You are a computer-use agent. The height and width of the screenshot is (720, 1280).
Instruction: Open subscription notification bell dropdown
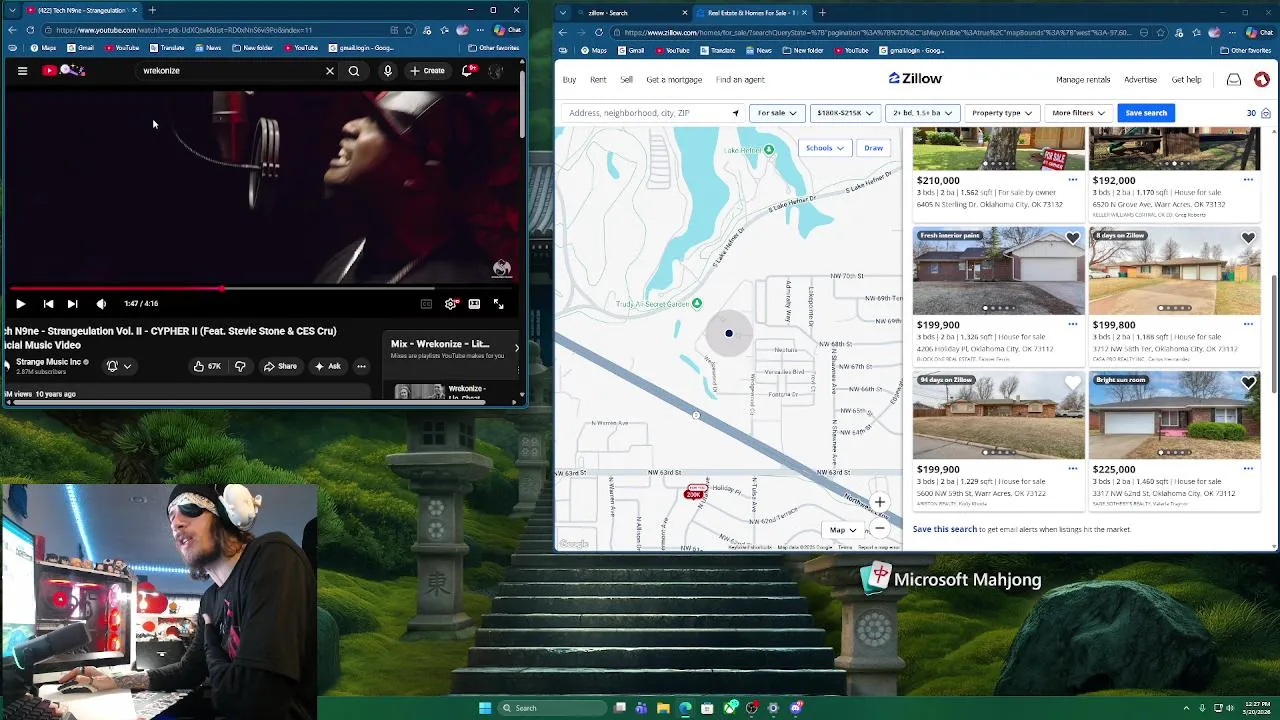point(118,366)
